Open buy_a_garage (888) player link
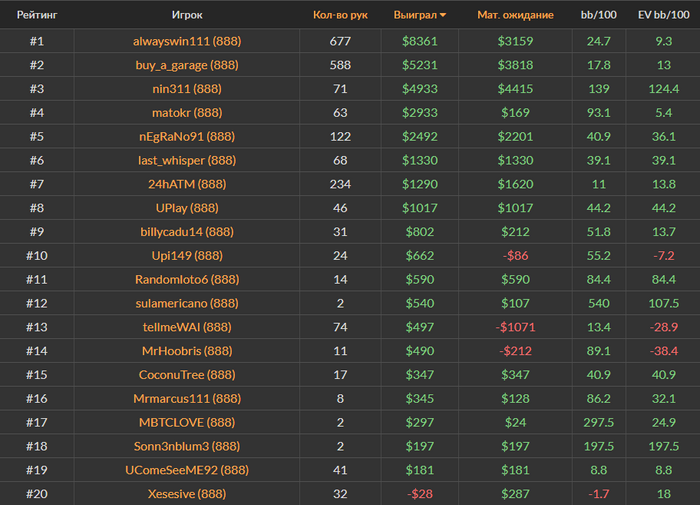 point(186,65)
